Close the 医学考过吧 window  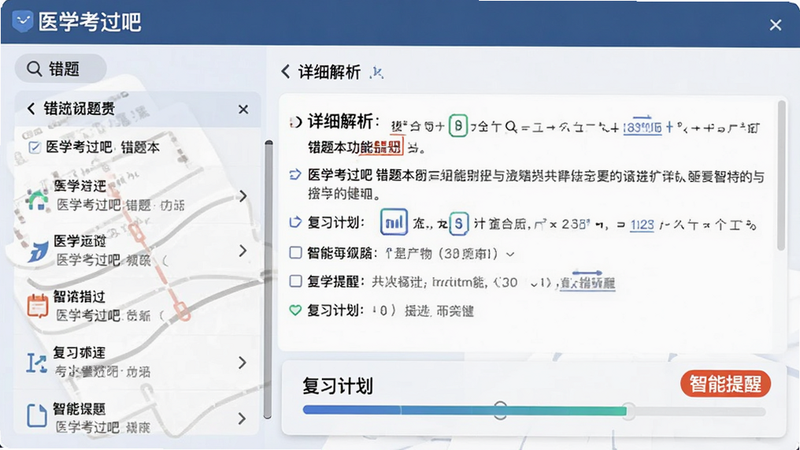(x=776, y=24)
